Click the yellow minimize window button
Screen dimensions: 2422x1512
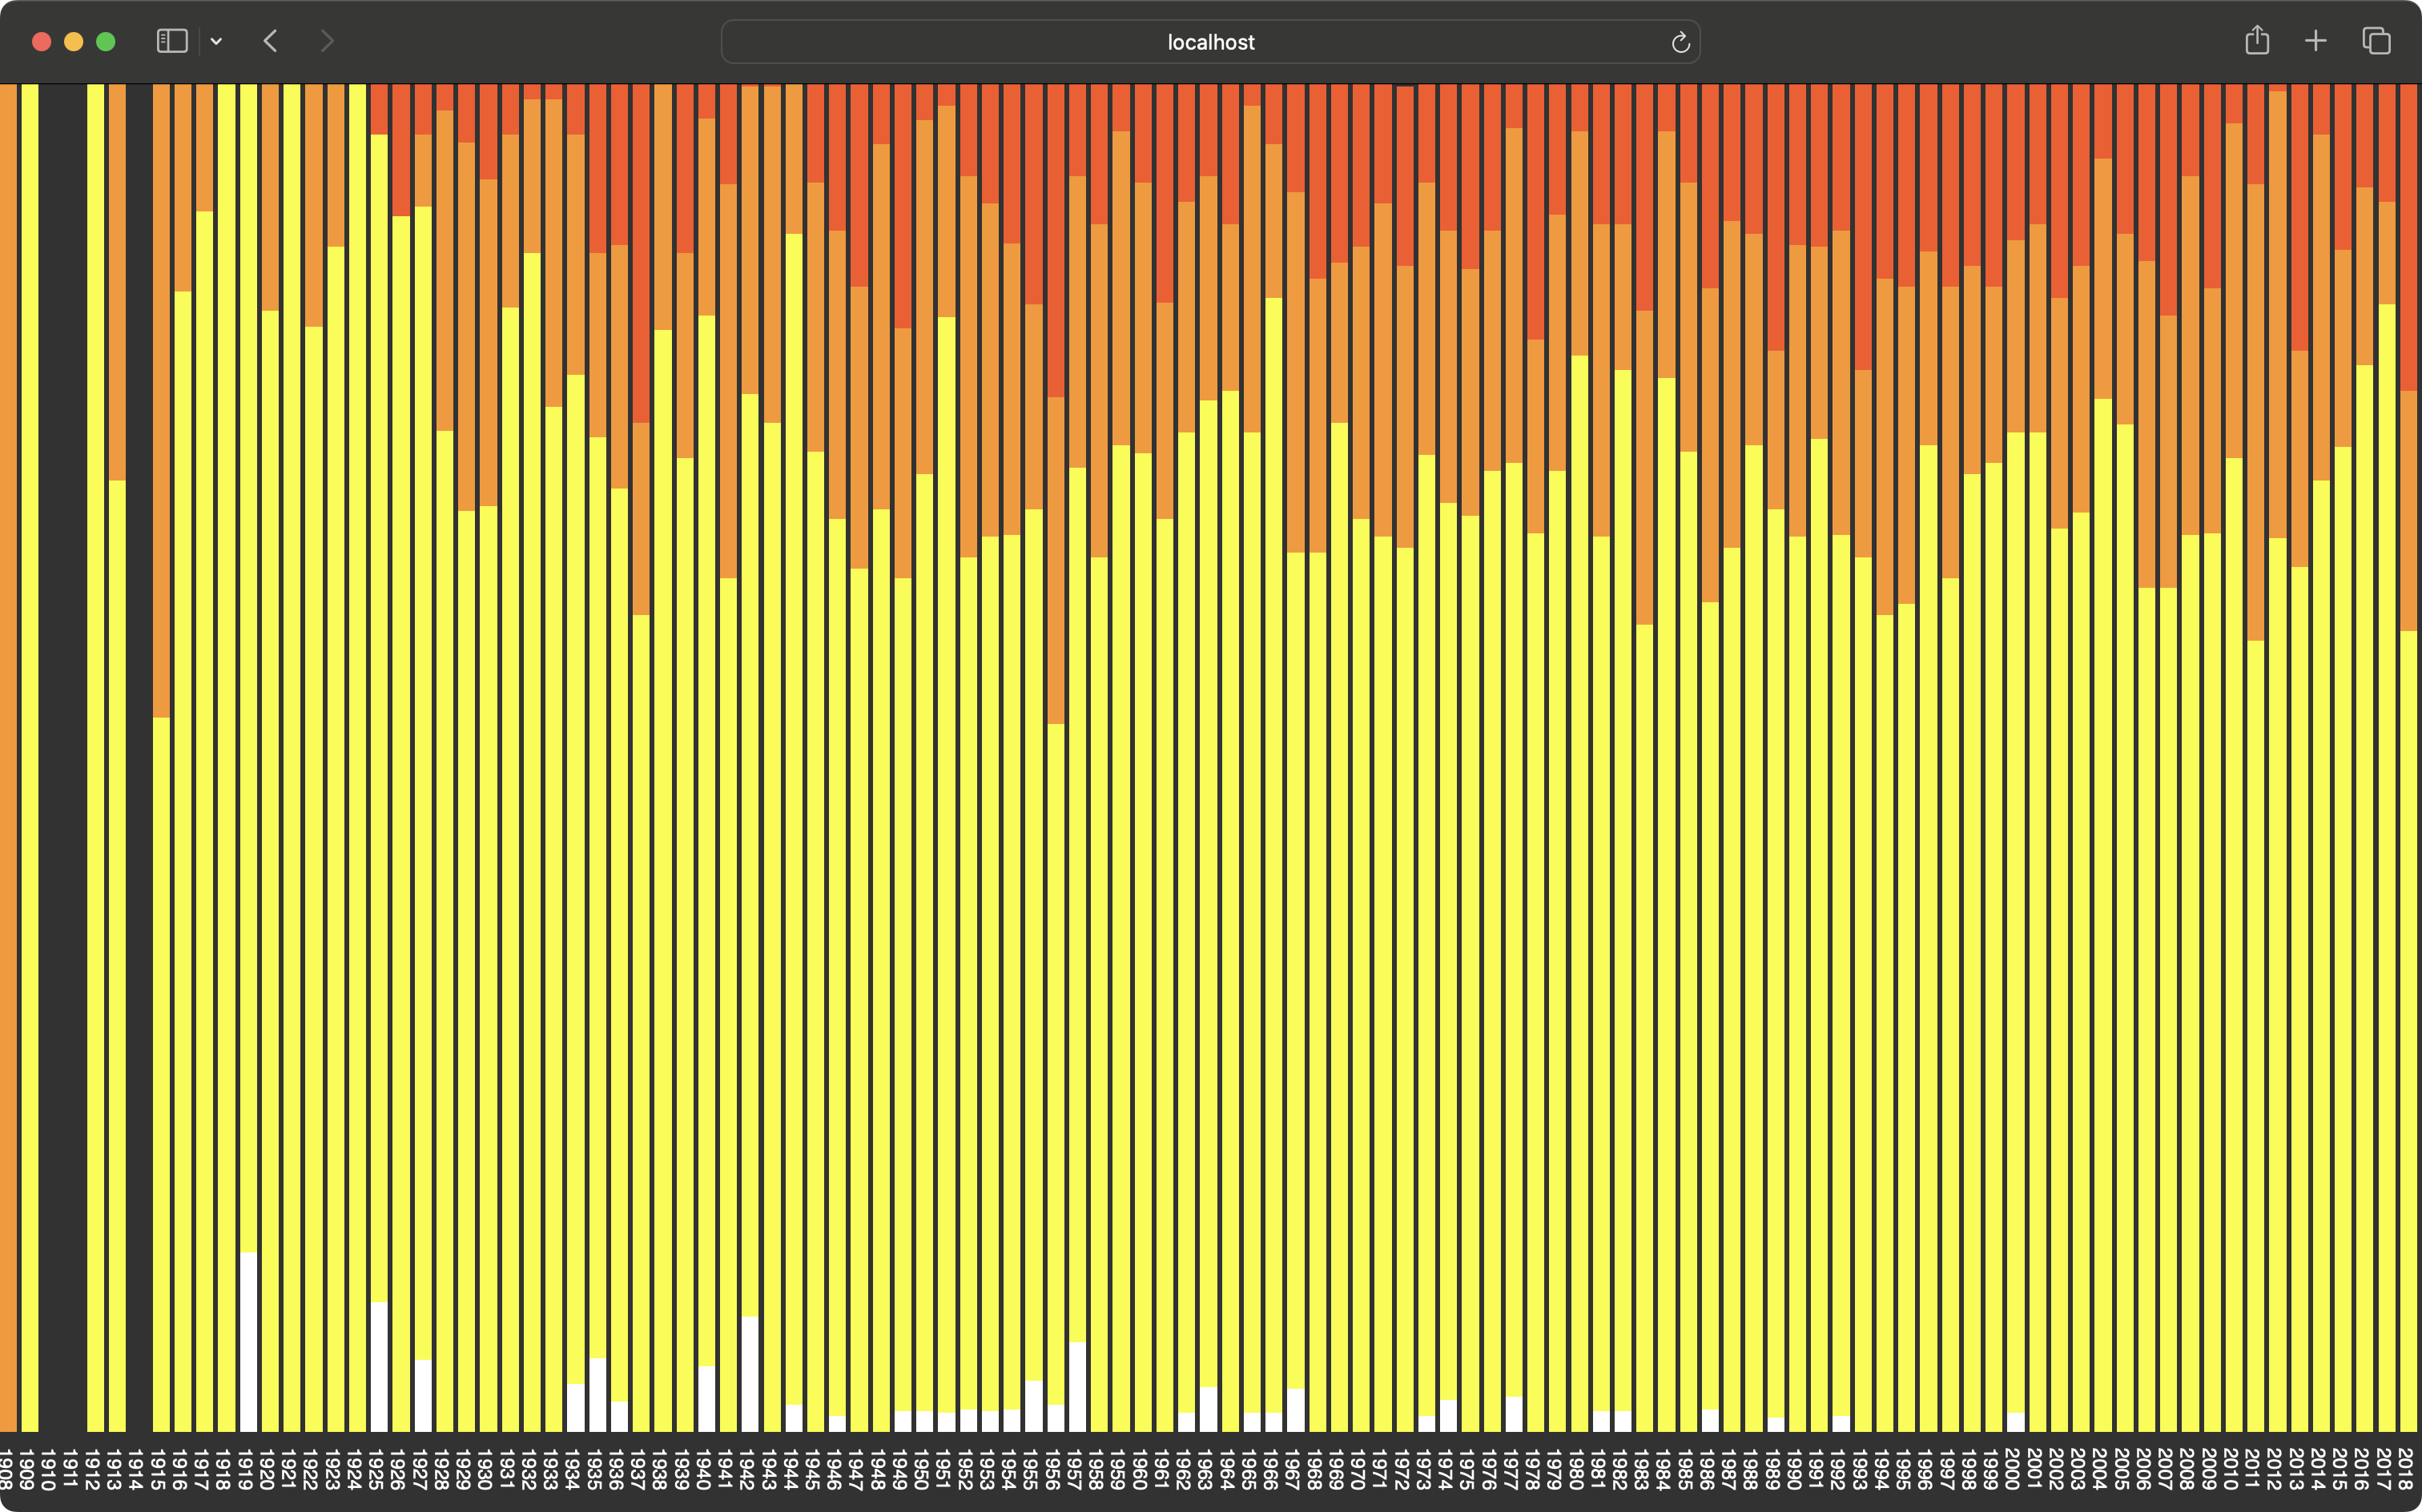(73, 41)
